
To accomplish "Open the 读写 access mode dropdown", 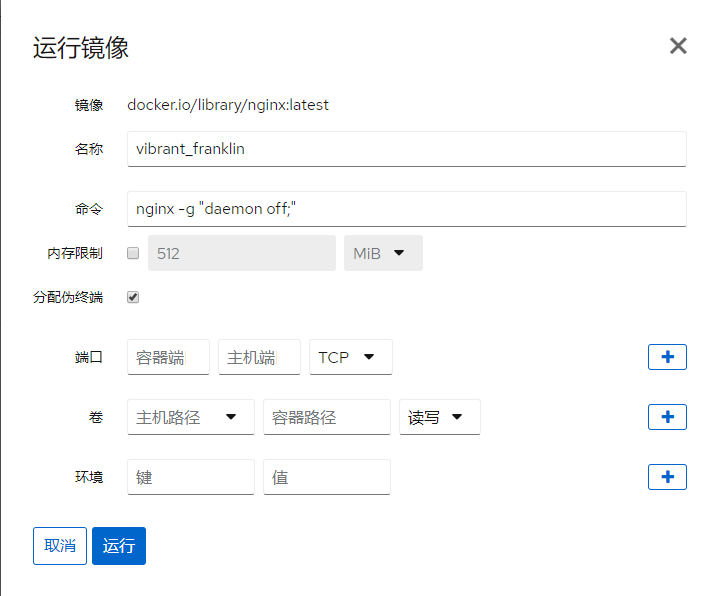I will point(439,417).
